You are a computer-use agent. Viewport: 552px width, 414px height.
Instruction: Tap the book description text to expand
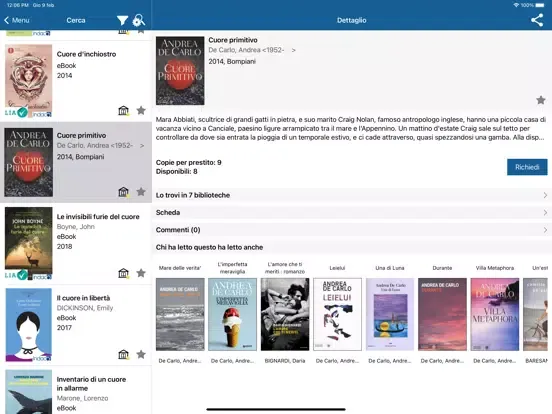[x=351, y=128]
